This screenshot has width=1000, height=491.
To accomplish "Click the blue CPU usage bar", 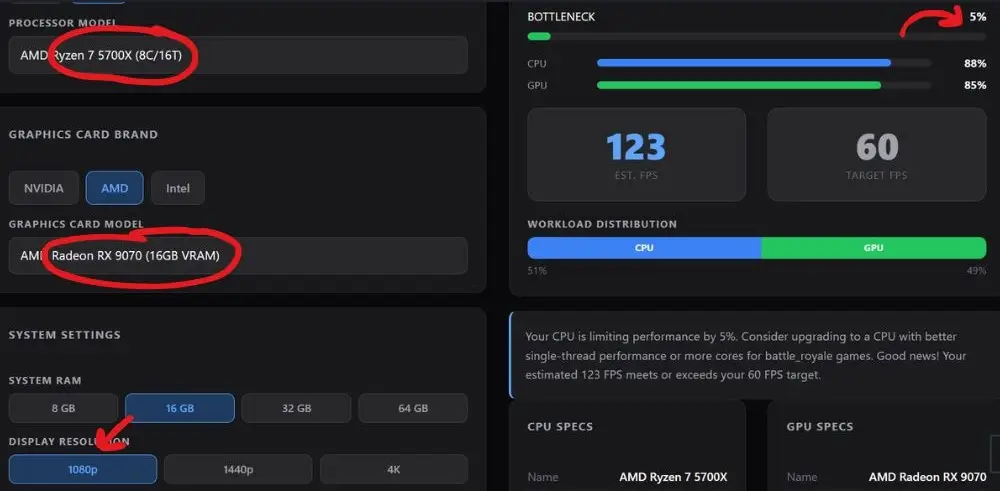I will [744, 63].
